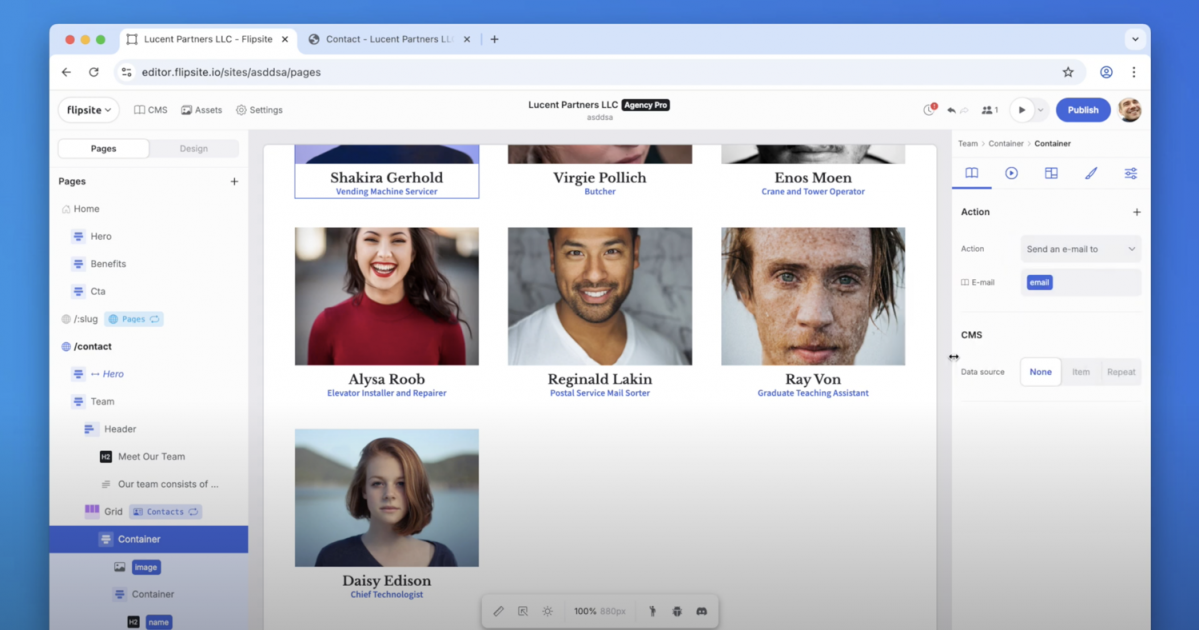Activate the element select pointer tool
1199x630 pixels.
[x=523, y=612]
